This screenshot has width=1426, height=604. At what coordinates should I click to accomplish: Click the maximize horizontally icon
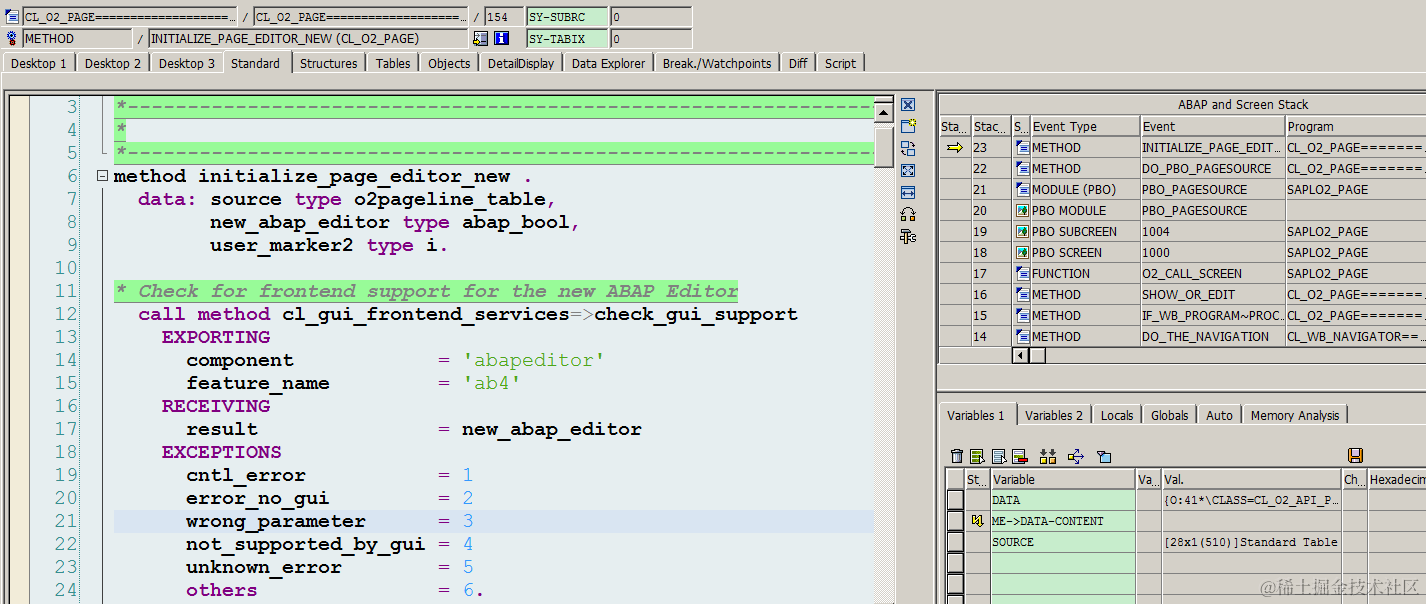[908, 192]
